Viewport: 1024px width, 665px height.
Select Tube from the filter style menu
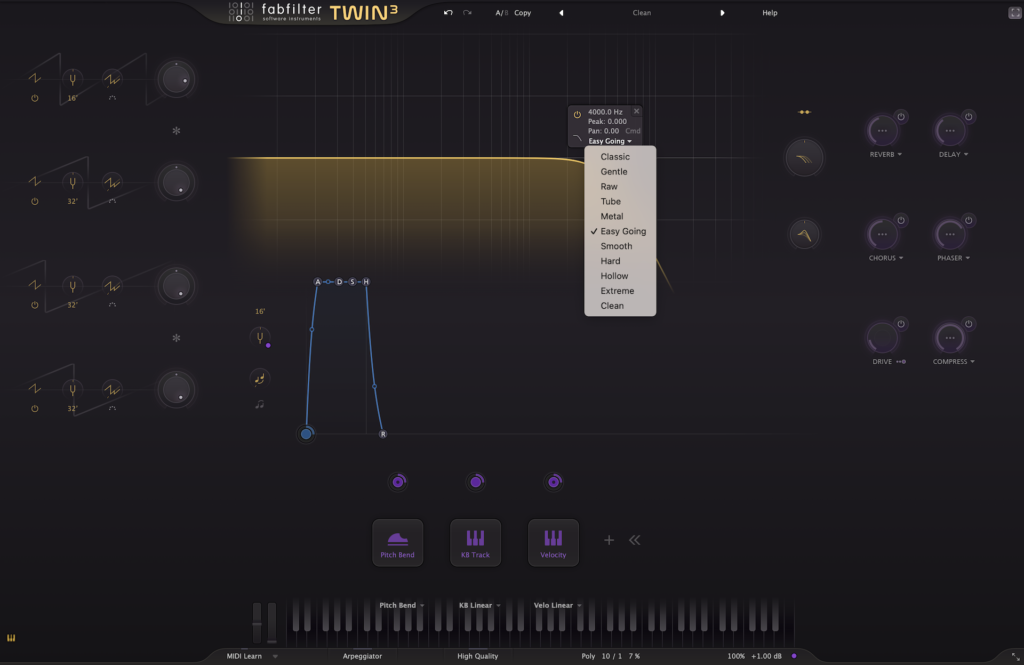click(610, 201)
